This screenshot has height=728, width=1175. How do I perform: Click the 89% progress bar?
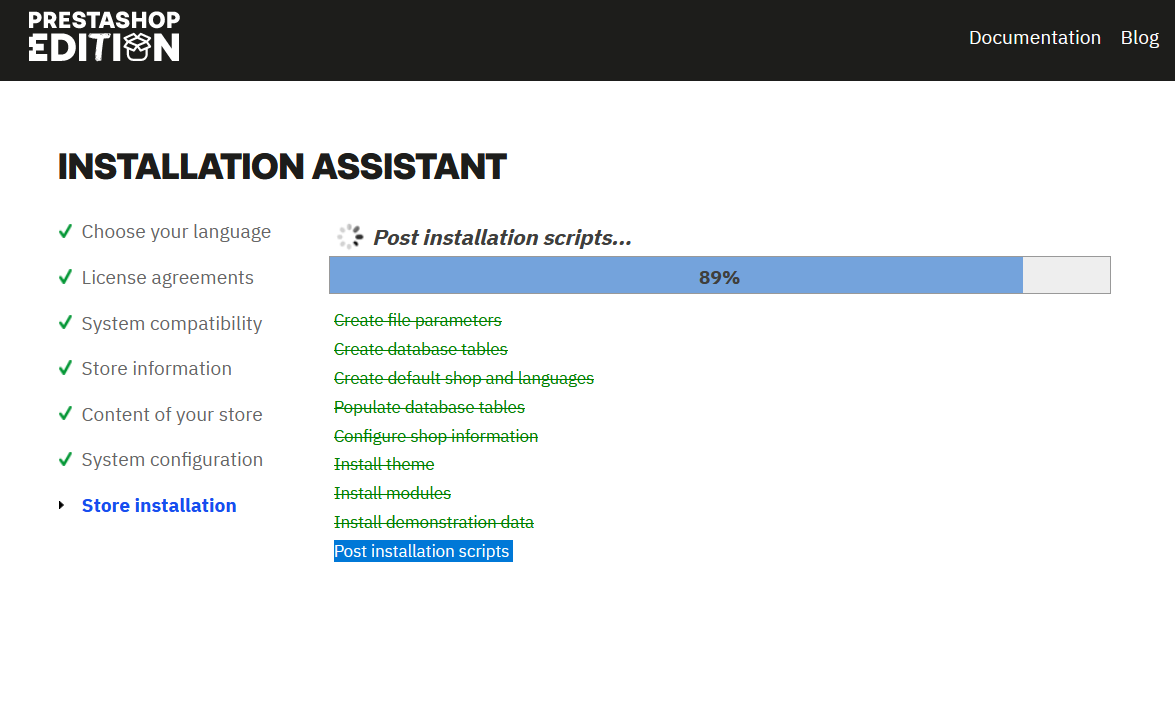[719, 276]
